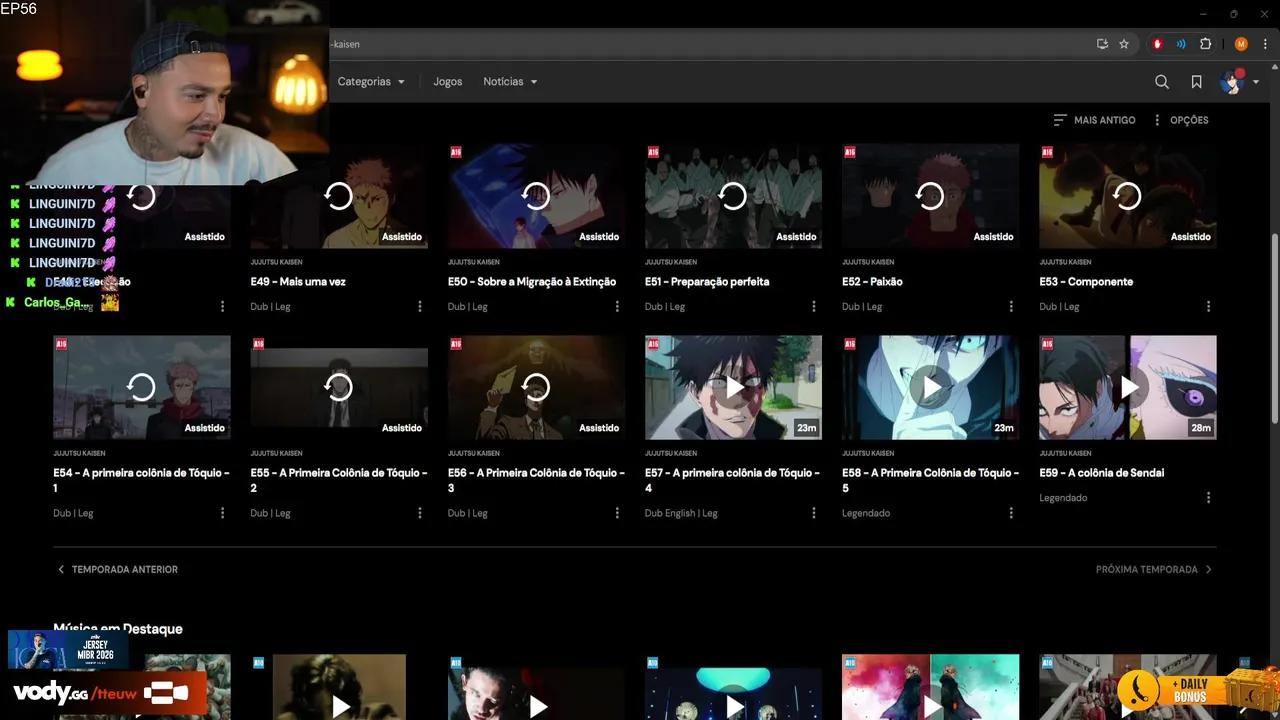Viewport: 1280px width, 720px height.
Task: Open title E50 - Sobre a Migração à Extinção
Action: (532, 282)
